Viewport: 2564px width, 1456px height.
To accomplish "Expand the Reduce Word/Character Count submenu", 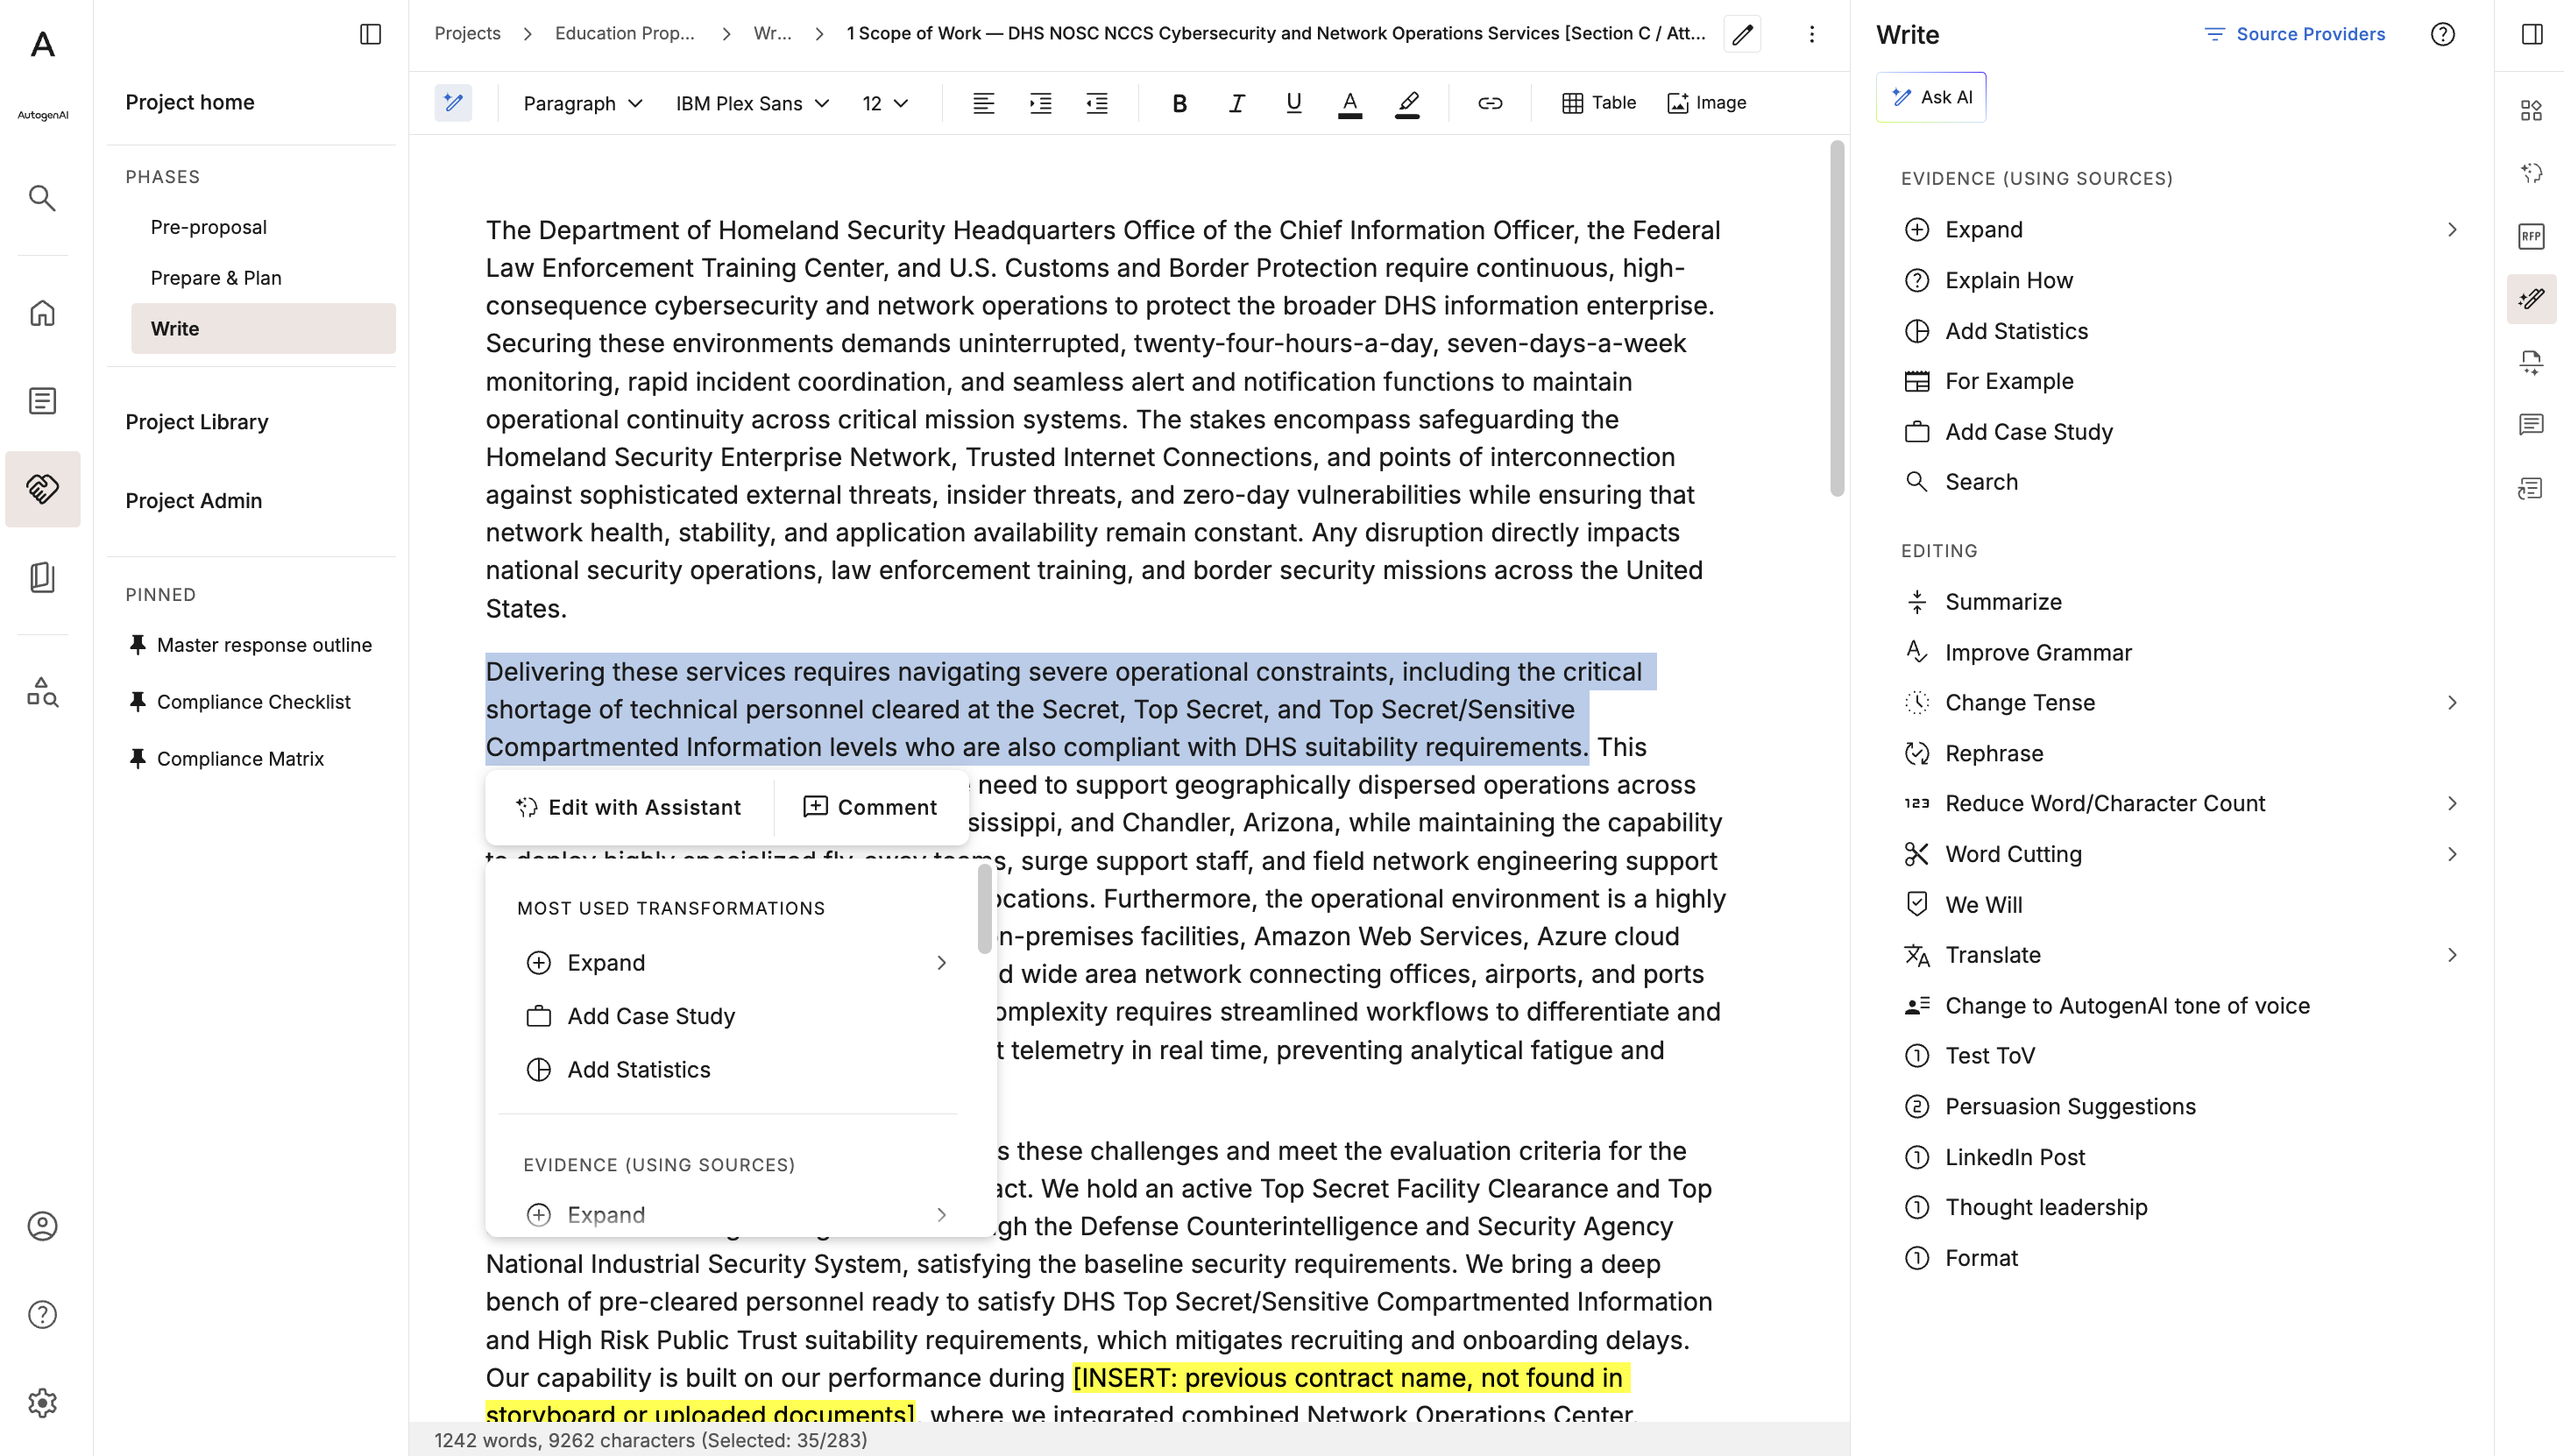I will pyautogui.click(x=2452, y=803).
